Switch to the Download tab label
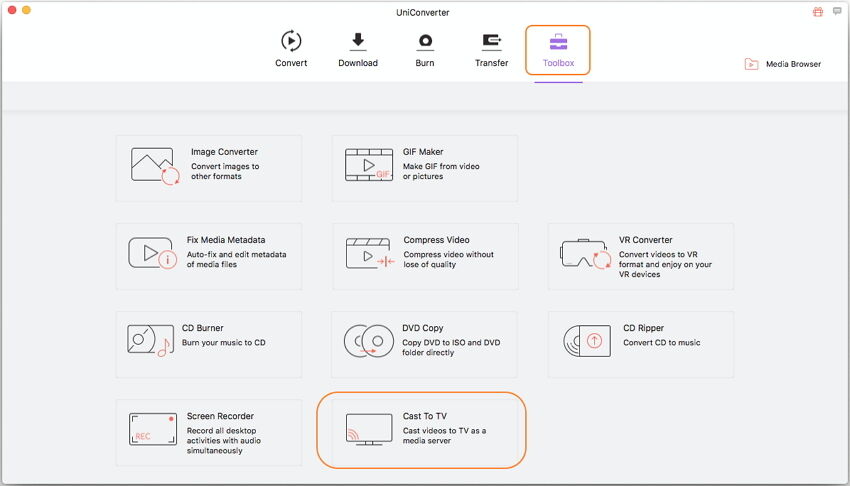Image resolution: width=850 pixels, height=486 pixels. (x=358, y=63)
